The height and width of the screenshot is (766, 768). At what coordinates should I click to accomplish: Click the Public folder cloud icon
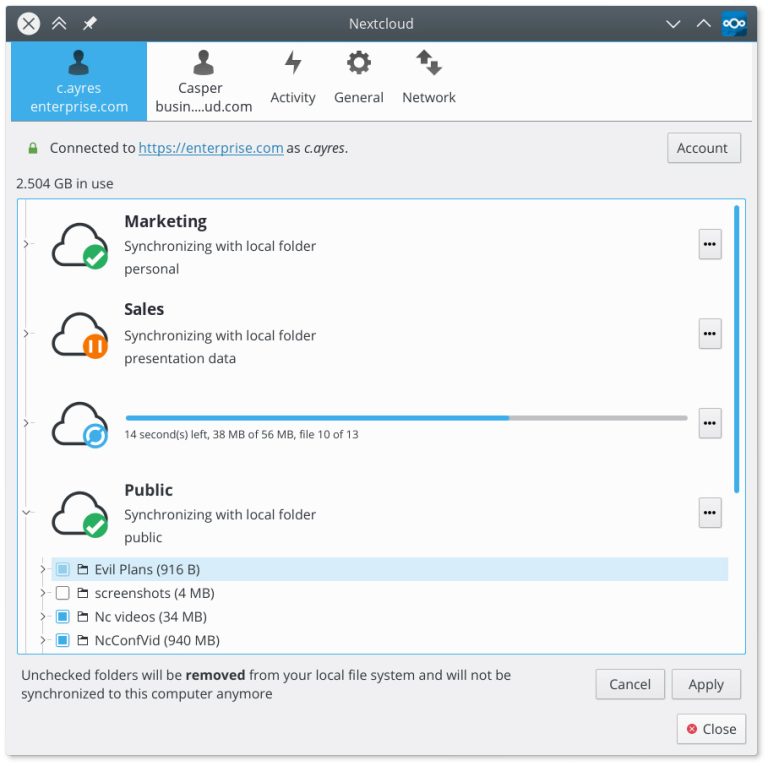click(x=79, y=513)
